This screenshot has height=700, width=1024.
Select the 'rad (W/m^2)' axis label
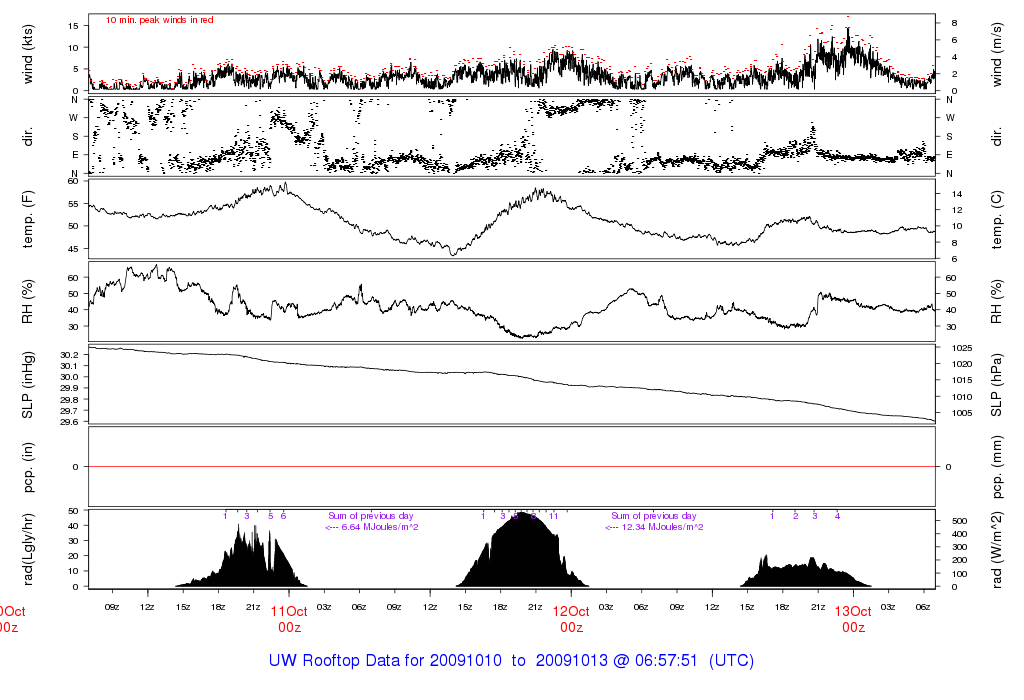coord(996,549)
